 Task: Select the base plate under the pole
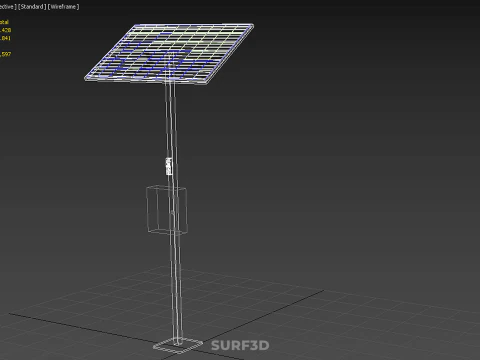(178, 346)
